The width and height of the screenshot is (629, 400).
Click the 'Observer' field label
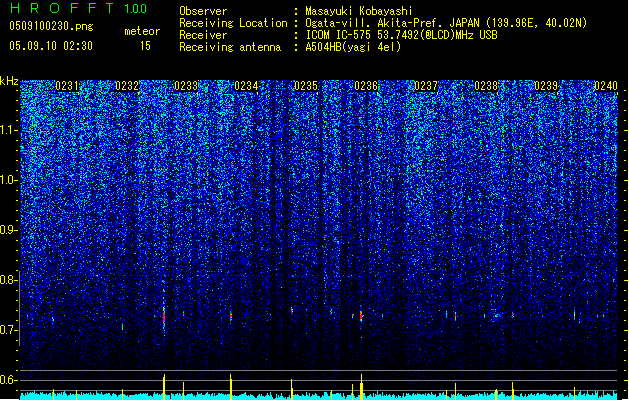203,11
